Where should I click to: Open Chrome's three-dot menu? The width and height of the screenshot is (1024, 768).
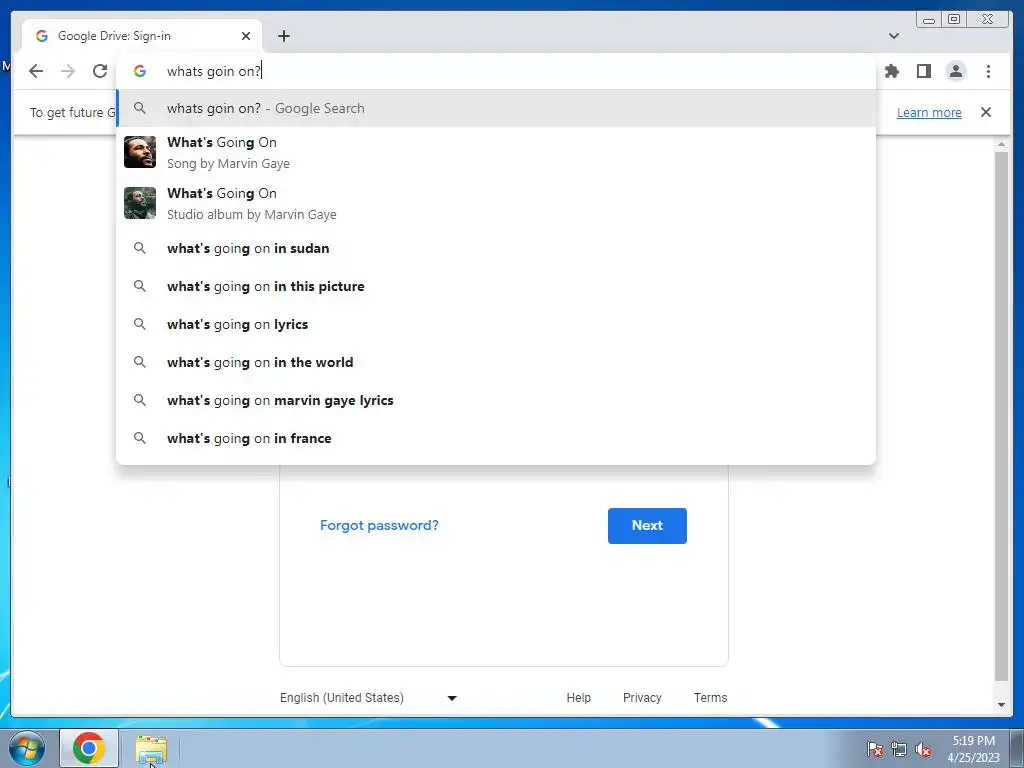pyautogui.click(x=988, y=71)
